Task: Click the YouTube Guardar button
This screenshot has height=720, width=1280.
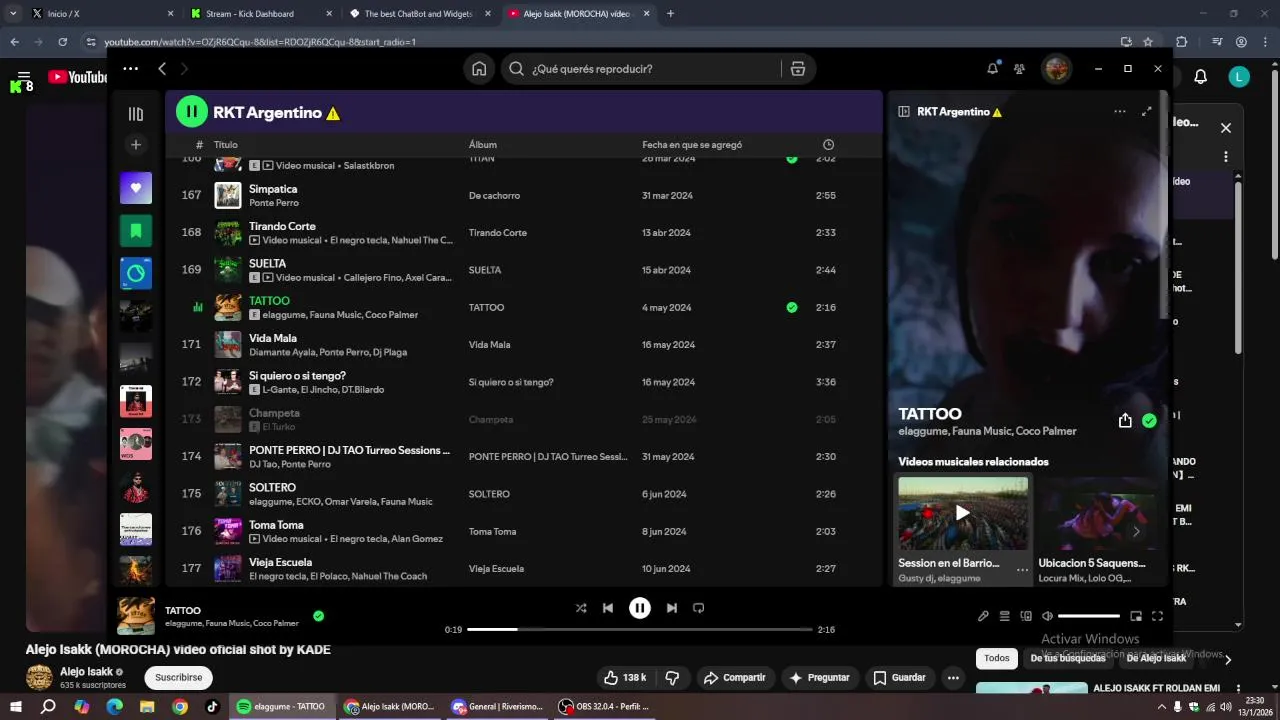Action: (899, 678)
